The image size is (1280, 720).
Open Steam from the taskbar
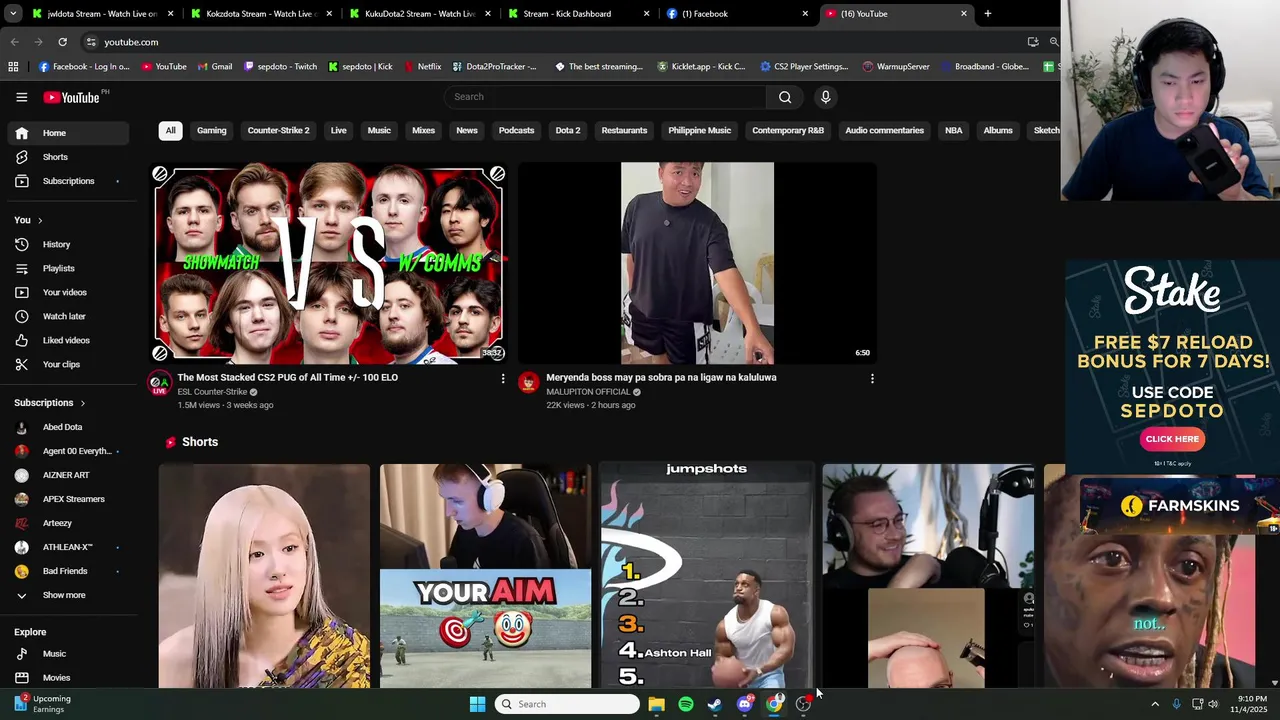(715, 704)
